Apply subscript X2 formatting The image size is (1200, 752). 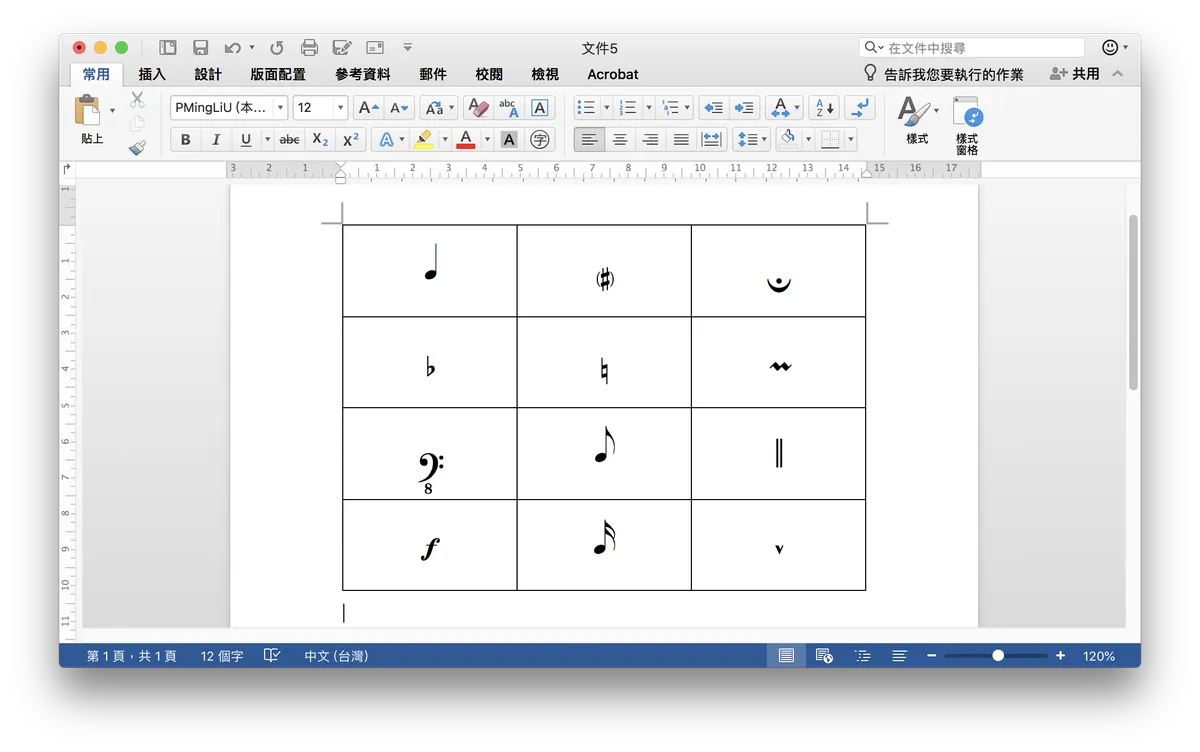[x=320, y=140]
